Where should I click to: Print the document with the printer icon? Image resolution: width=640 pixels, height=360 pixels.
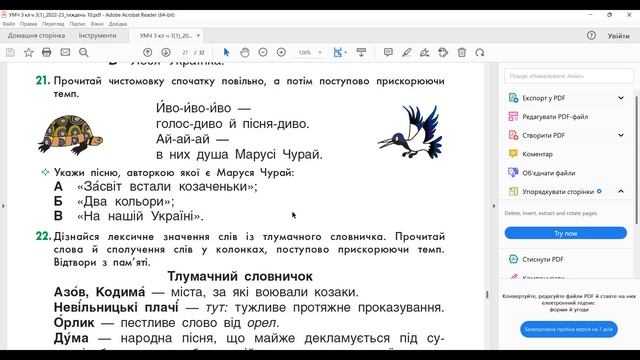pyautogui.click(x=47, y=52)
